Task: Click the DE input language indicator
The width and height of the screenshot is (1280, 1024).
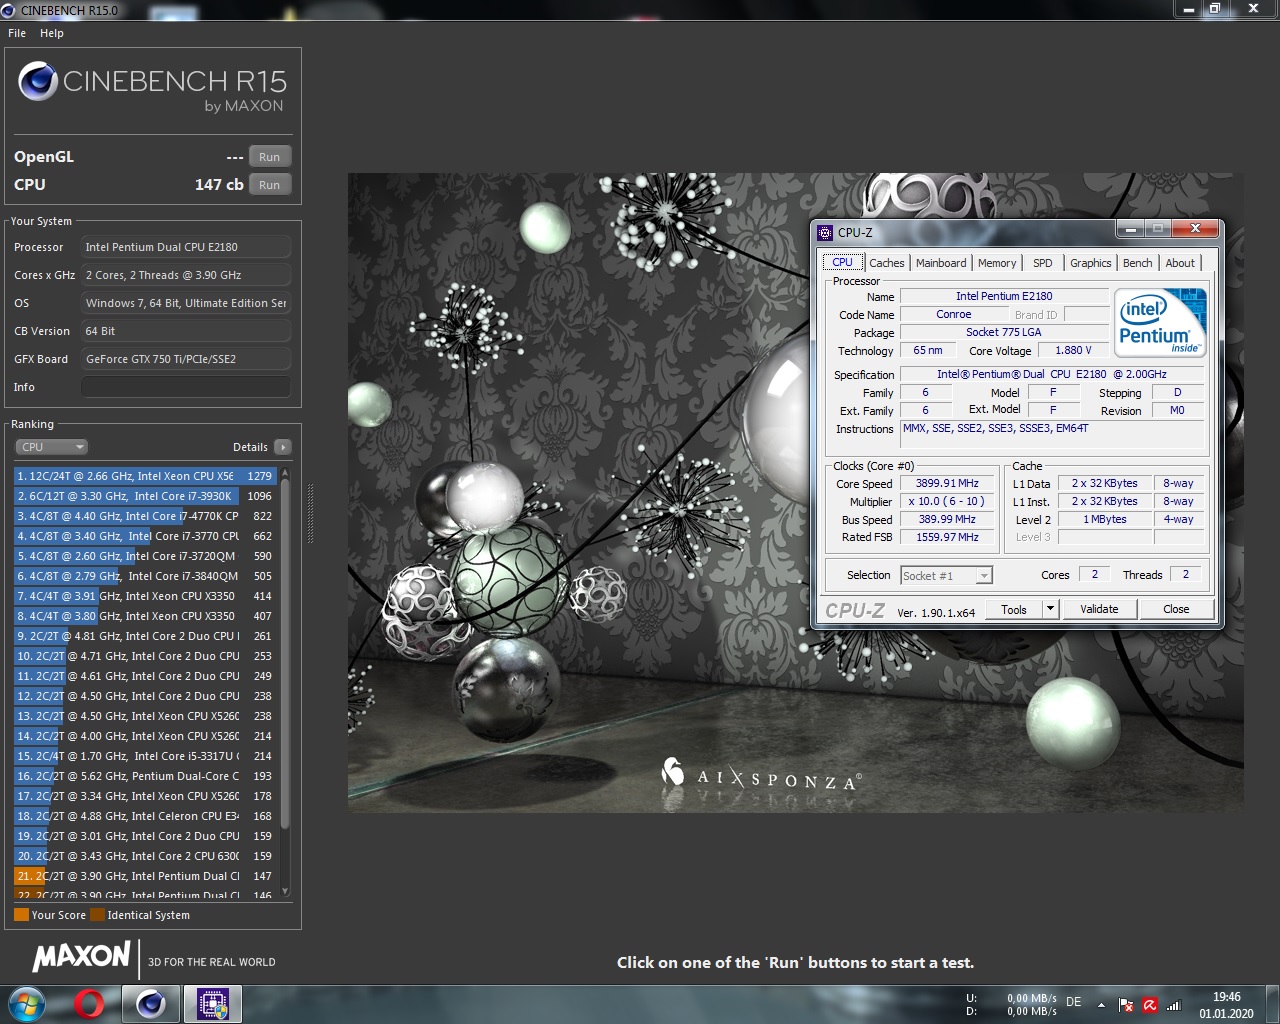Action: (x=1073, y=1001)
